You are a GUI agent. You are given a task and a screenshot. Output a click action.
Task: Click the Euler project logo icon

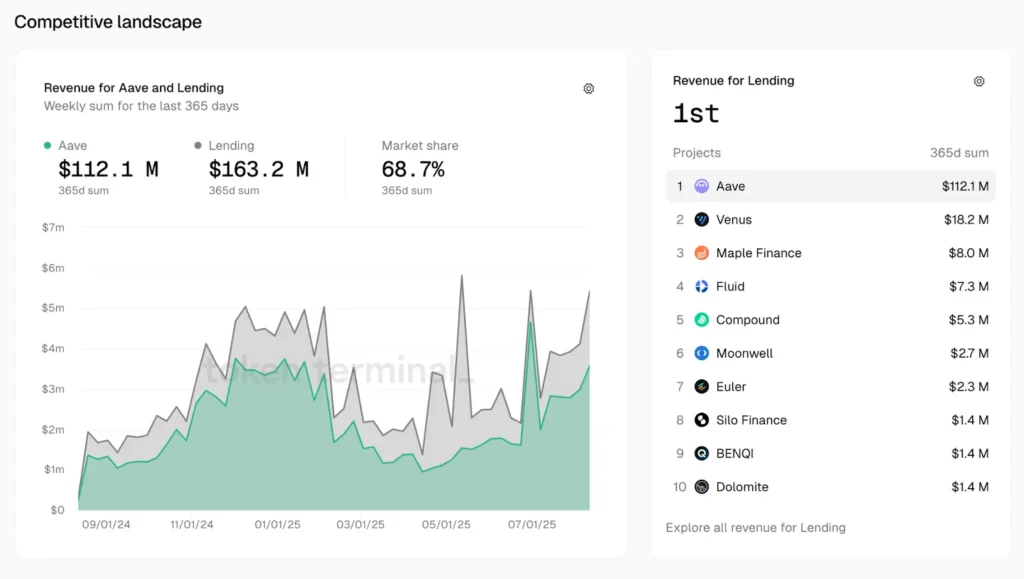point(701,386)
